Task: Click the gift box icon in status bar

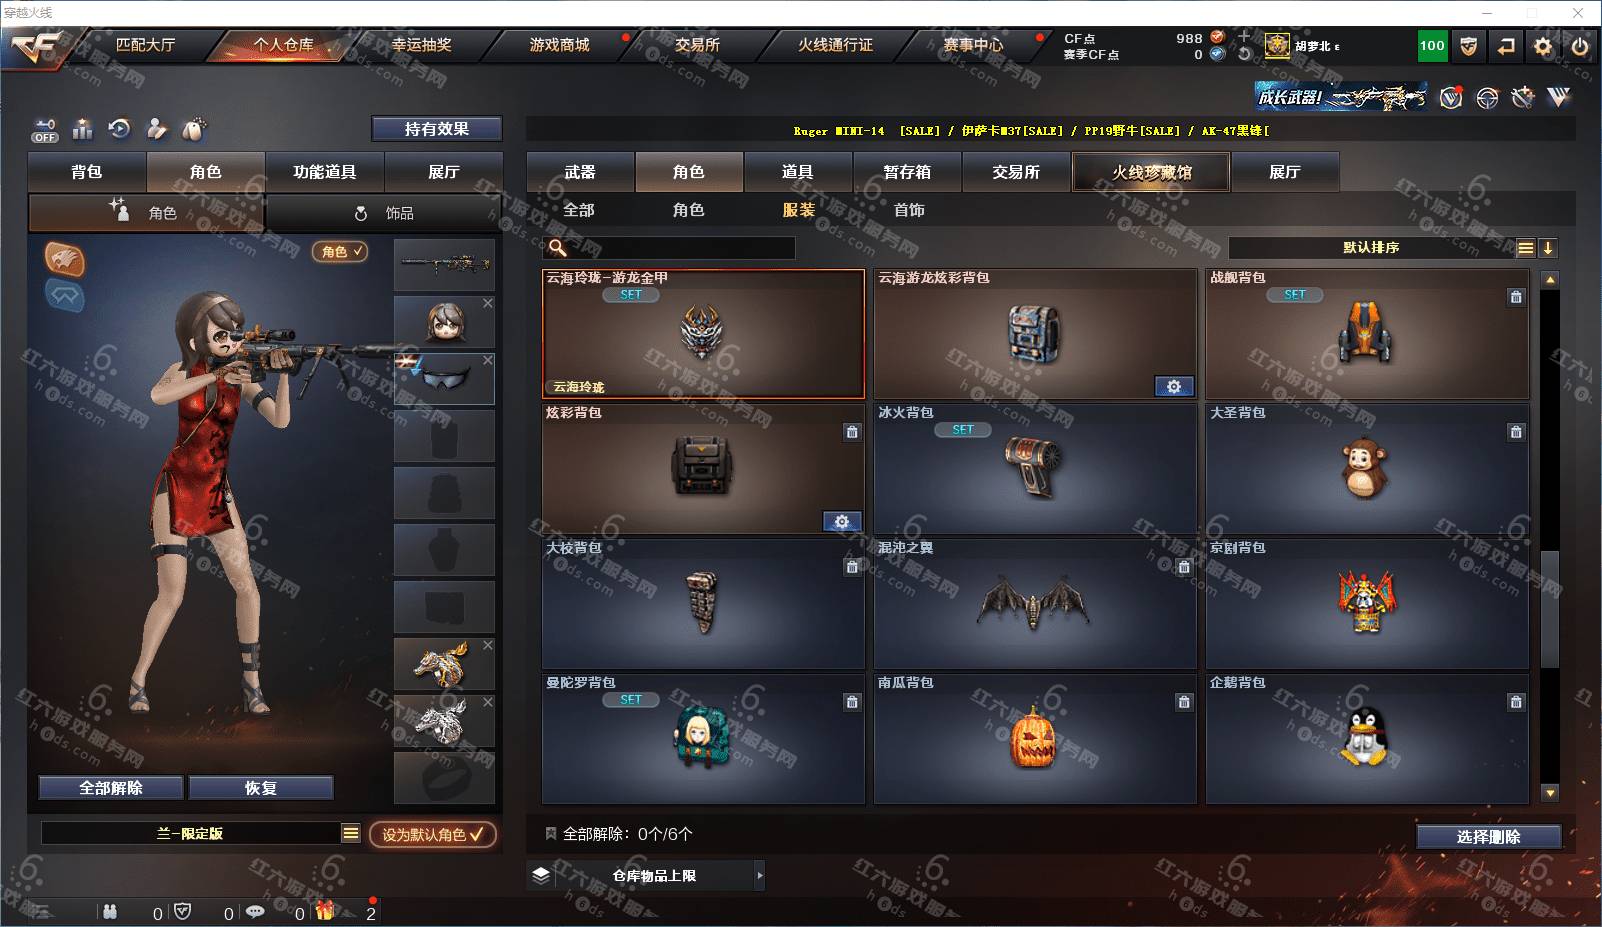Action: coord(325,911)
